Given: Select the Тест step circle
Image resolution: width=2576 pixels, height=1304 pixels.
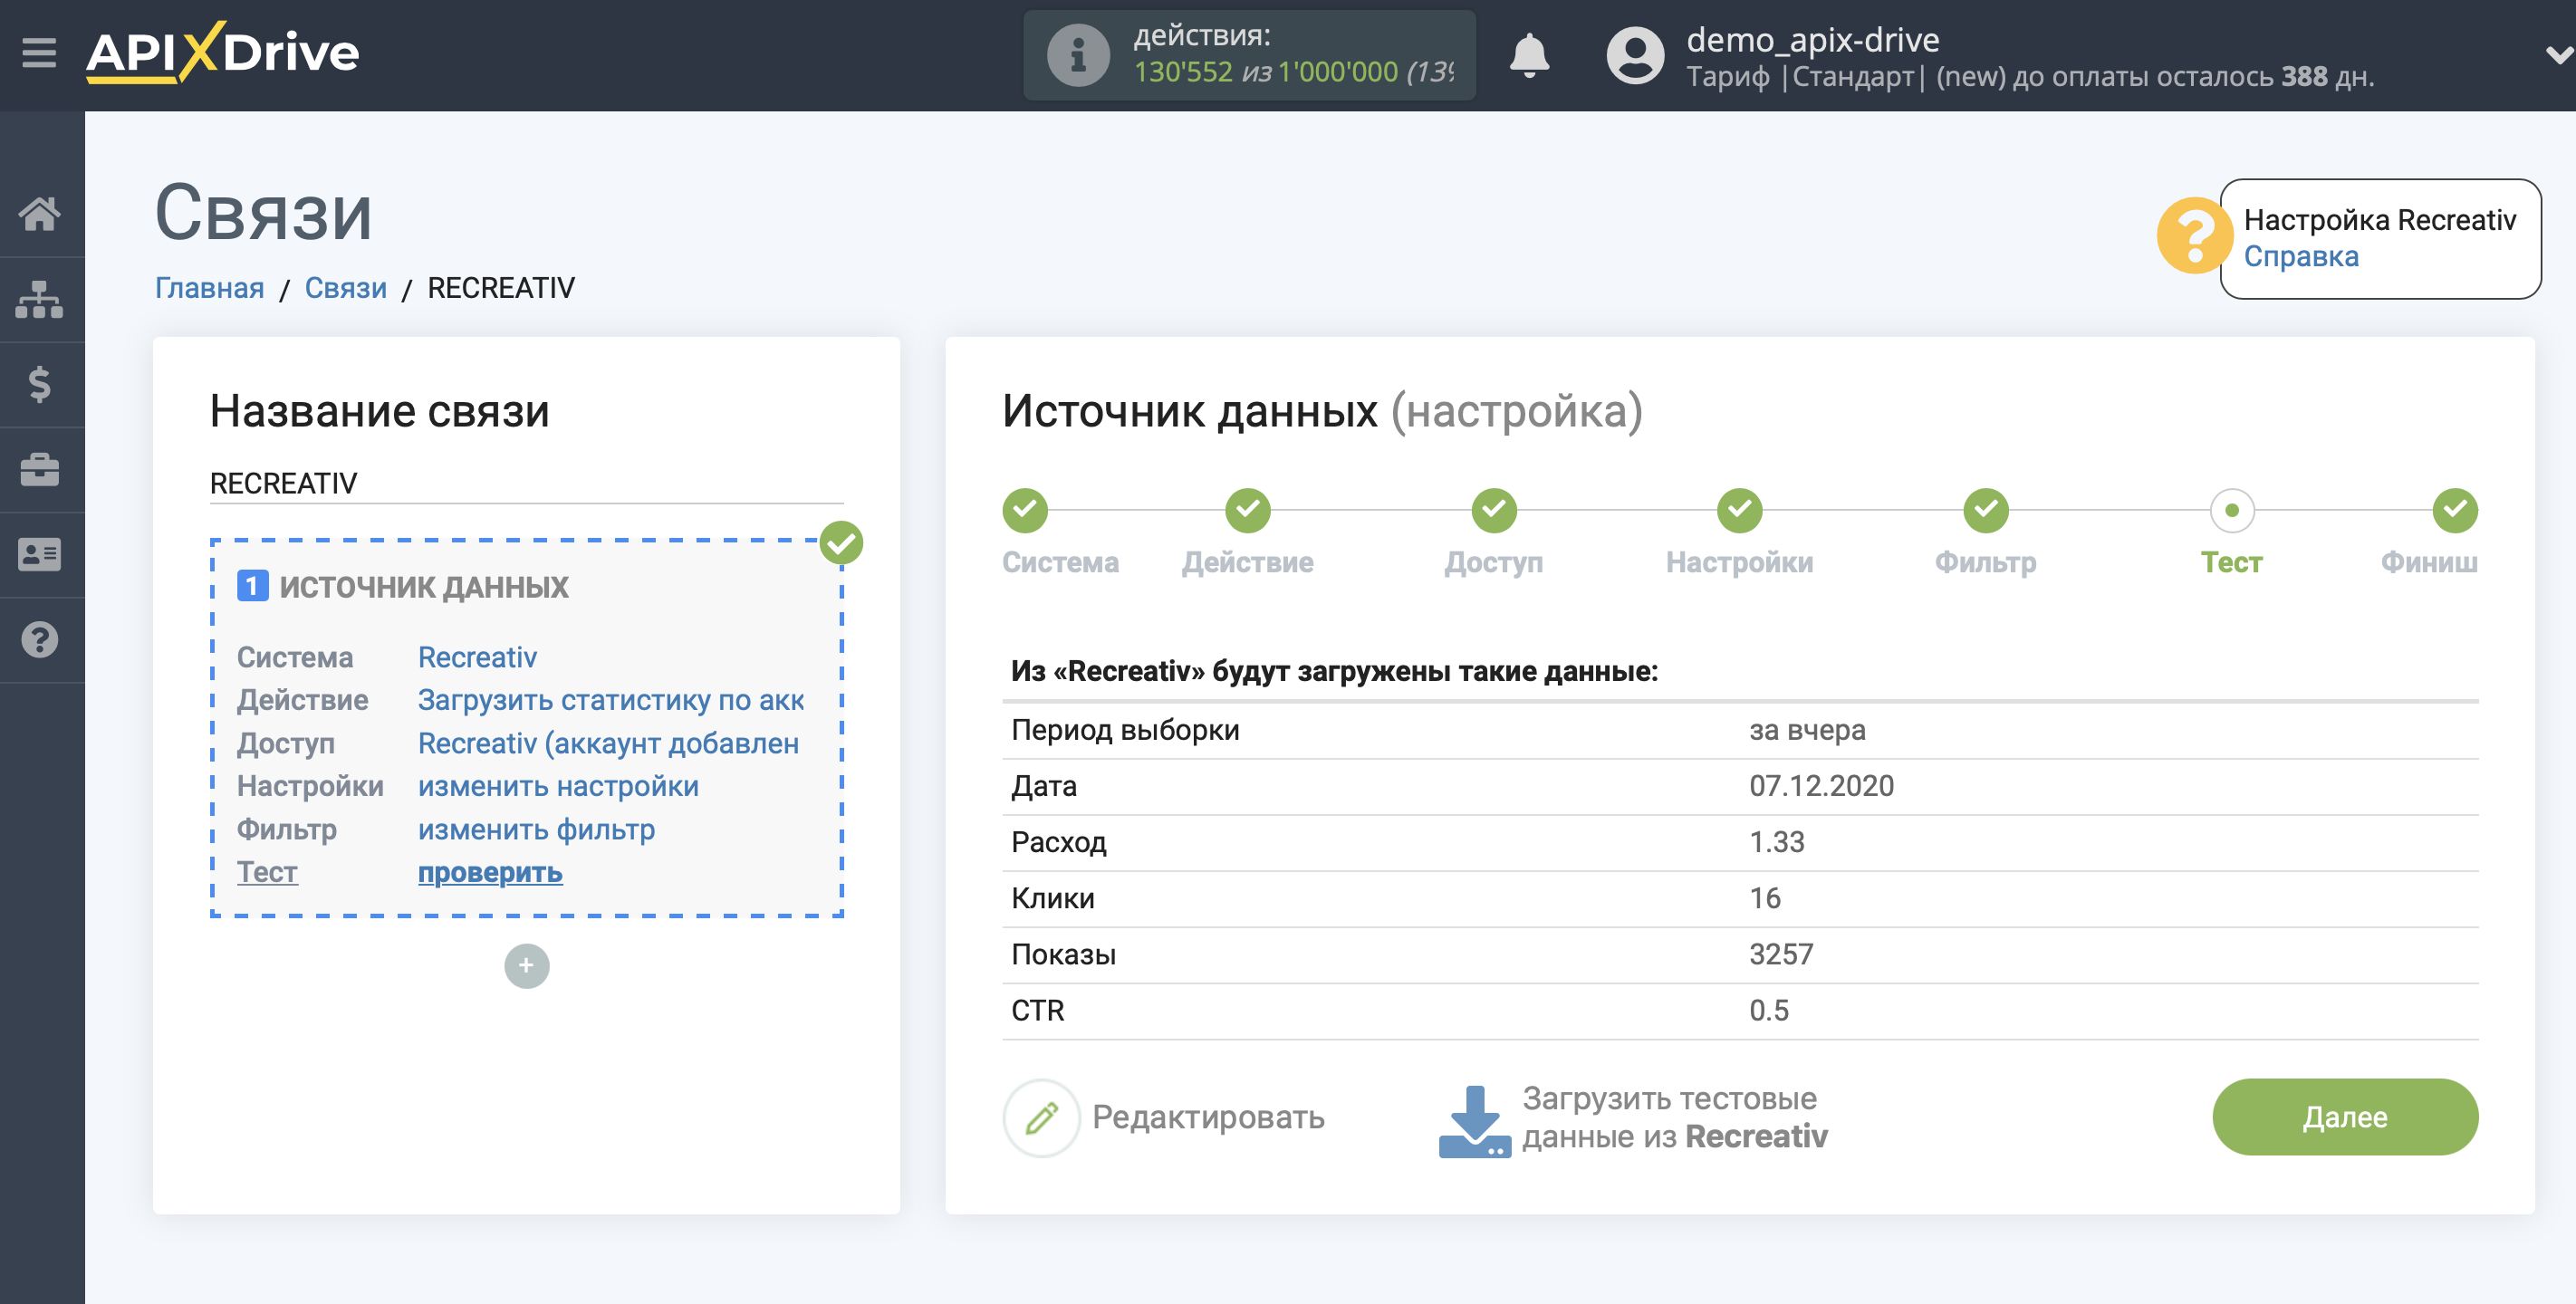Looking at the screenshot, I should [x=2232, y=510].
